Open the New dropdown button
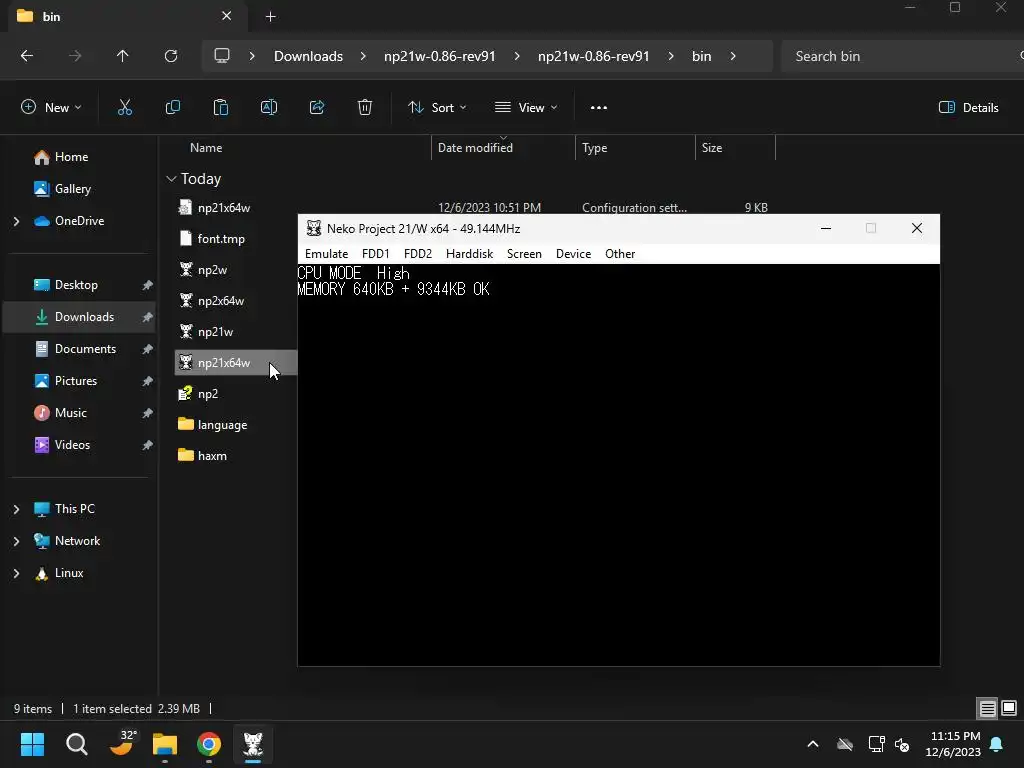Screen dimensions: 1024x768 click(51, 108)
